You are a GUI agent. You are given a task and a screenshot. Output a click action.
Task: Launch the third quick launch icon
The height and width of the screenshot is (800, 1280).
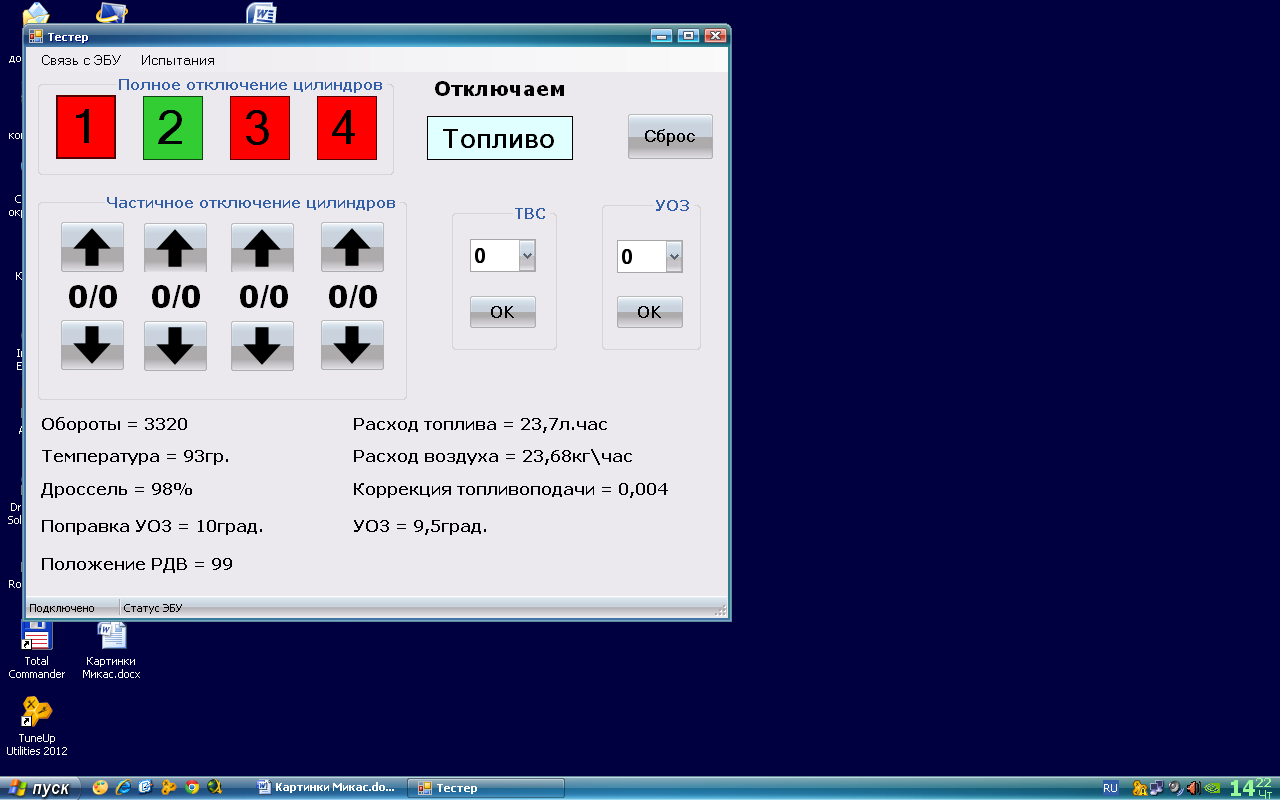tap(146, 788)
